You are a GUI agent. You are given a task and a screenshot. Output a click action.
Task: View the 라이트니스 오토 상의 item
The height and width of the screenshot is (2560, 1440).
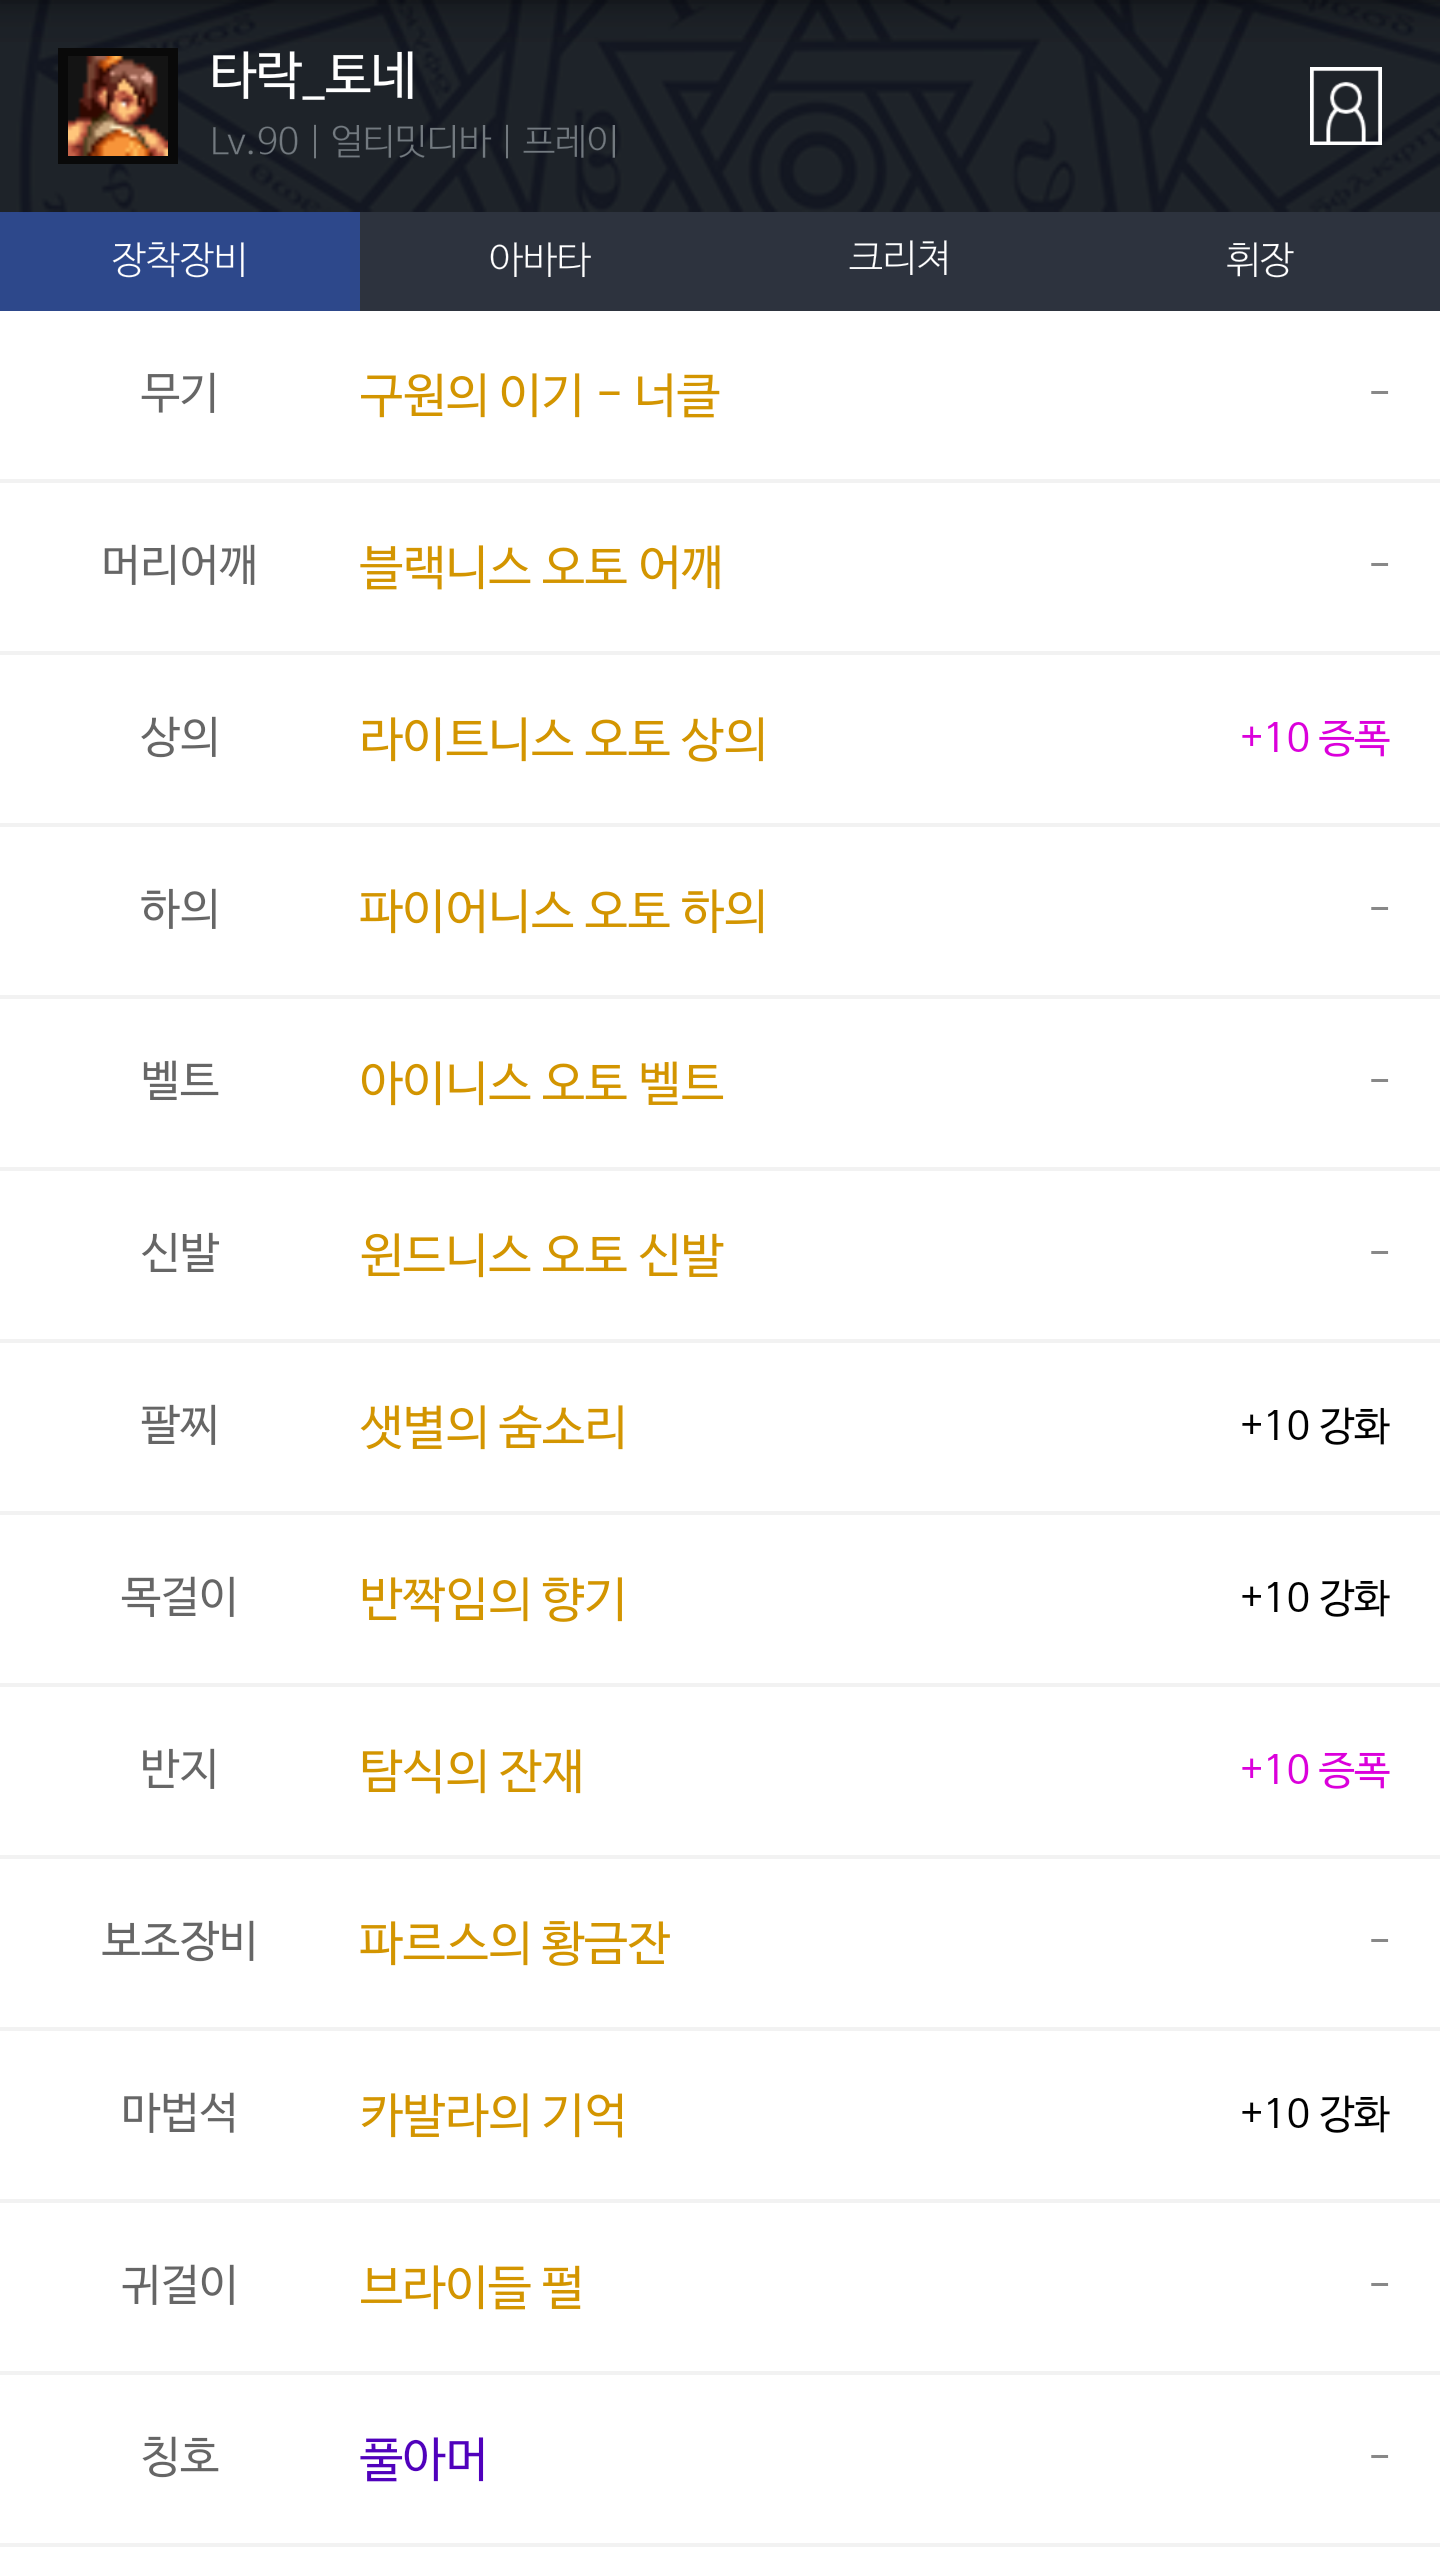pos(563,739)
